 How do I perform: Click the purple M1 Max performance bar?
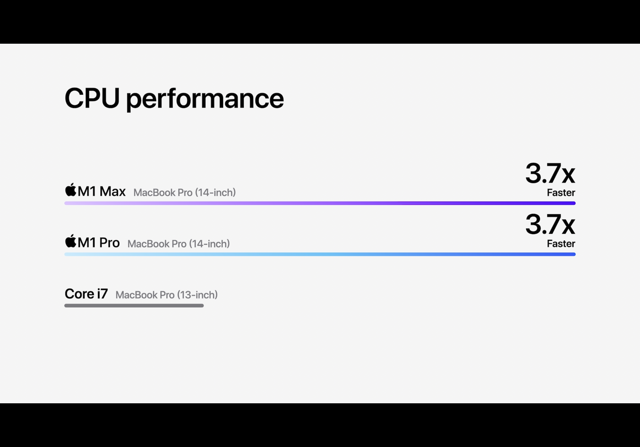coord(320,203)
